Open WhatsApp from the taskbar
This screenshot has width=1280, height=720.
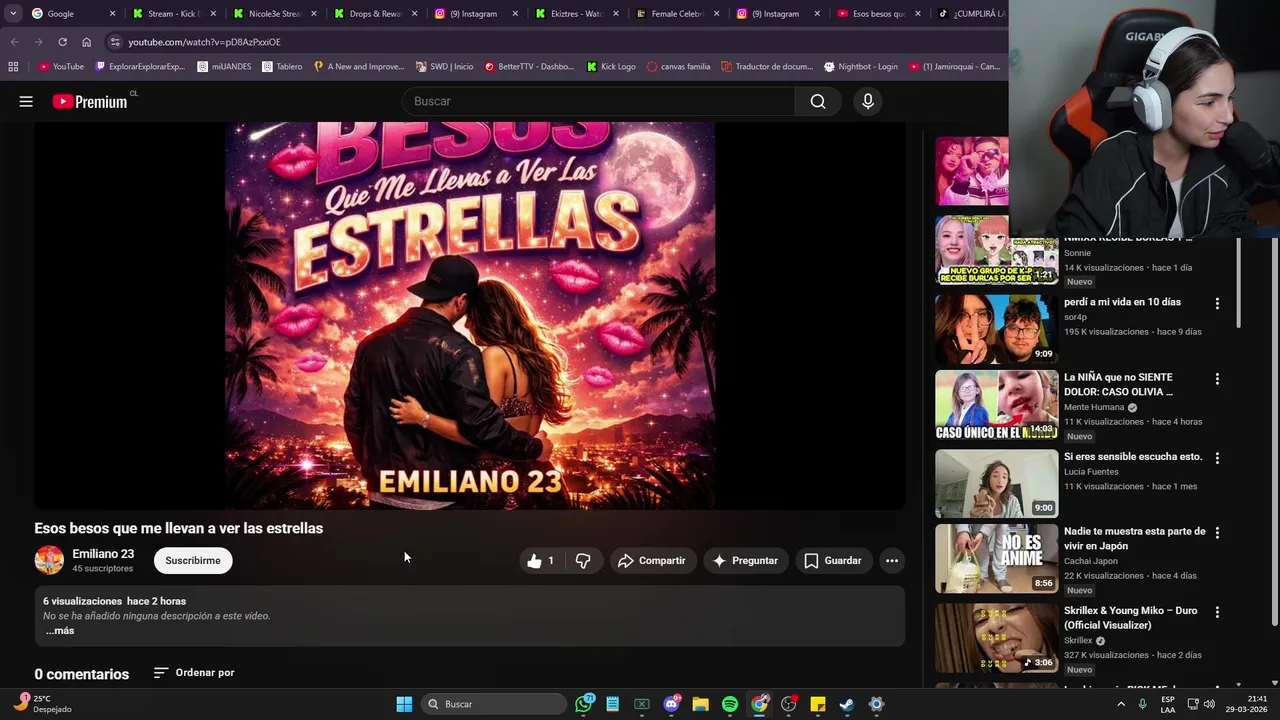coord(584,704)
